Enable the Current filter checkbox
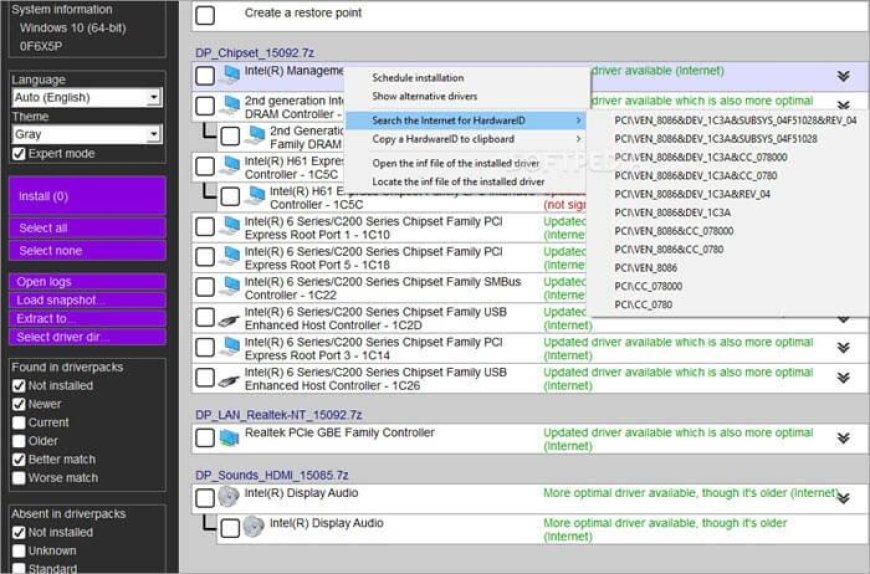870x574 pixels. [19, 423]
